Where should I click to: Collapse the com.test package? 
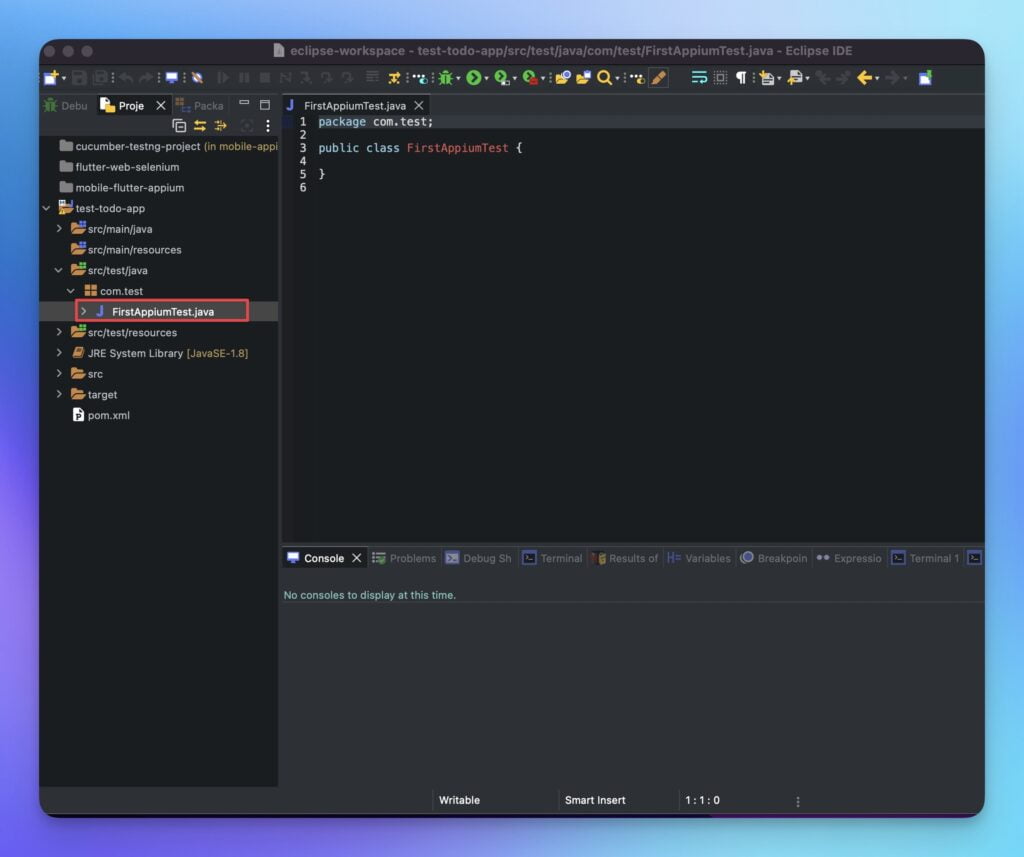pos(71,291)
